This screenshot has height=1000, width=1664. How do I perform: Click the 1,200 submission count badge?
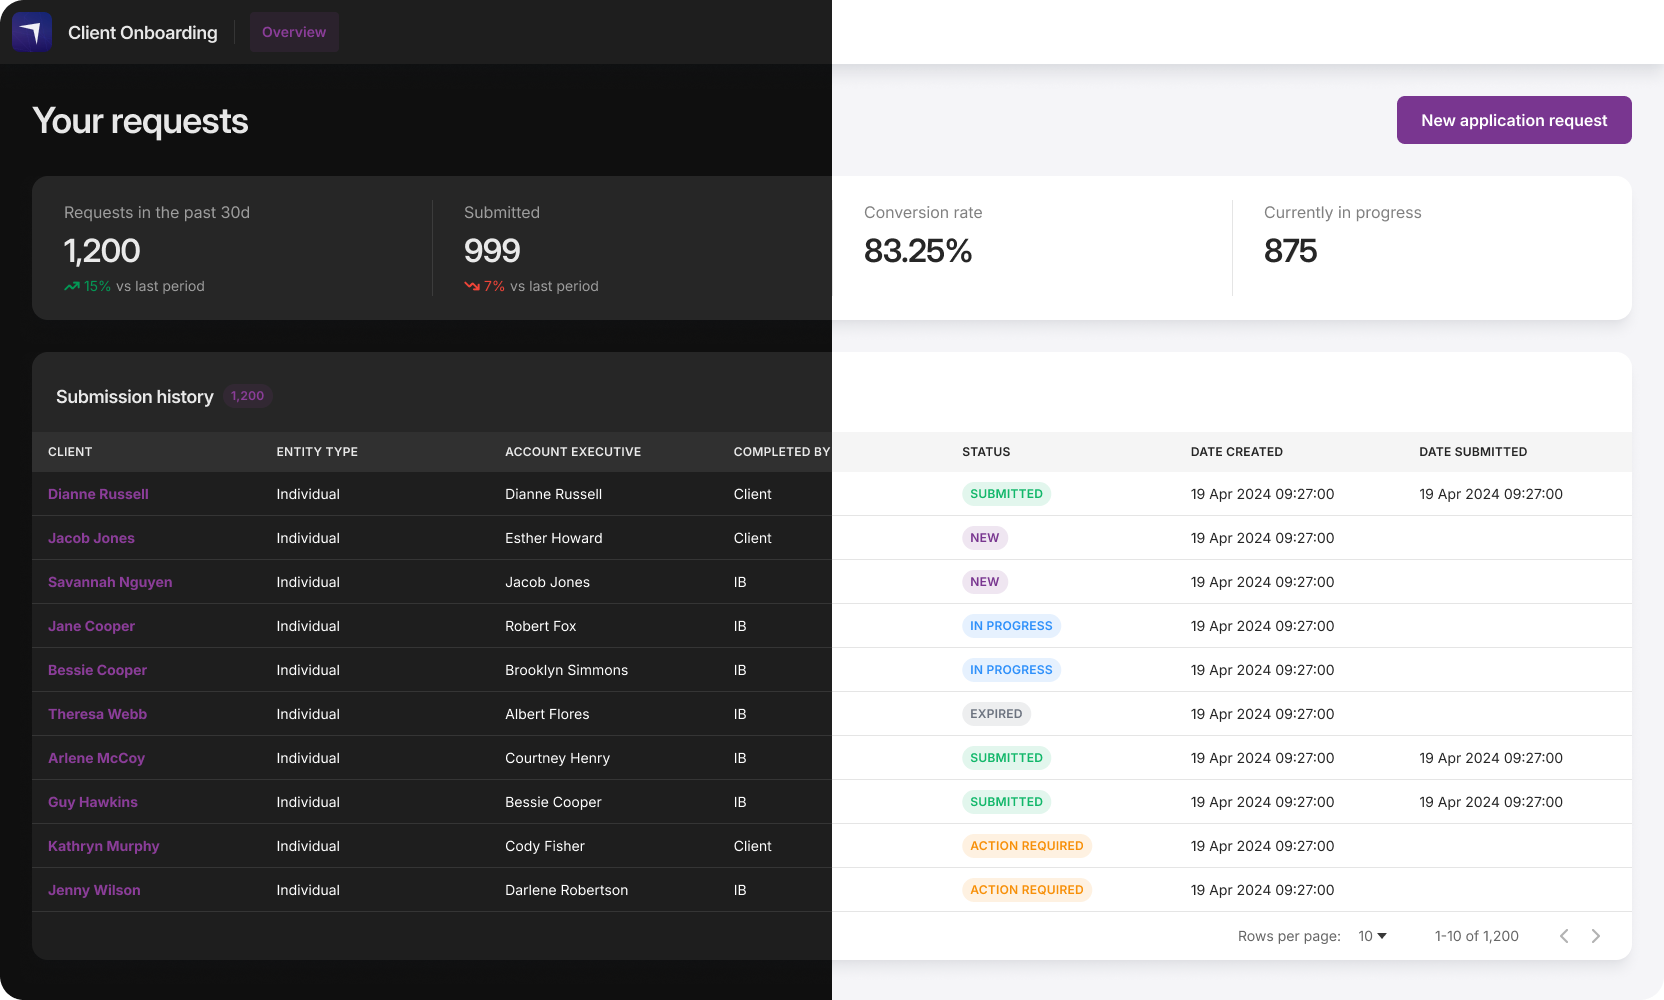[247, 396]
